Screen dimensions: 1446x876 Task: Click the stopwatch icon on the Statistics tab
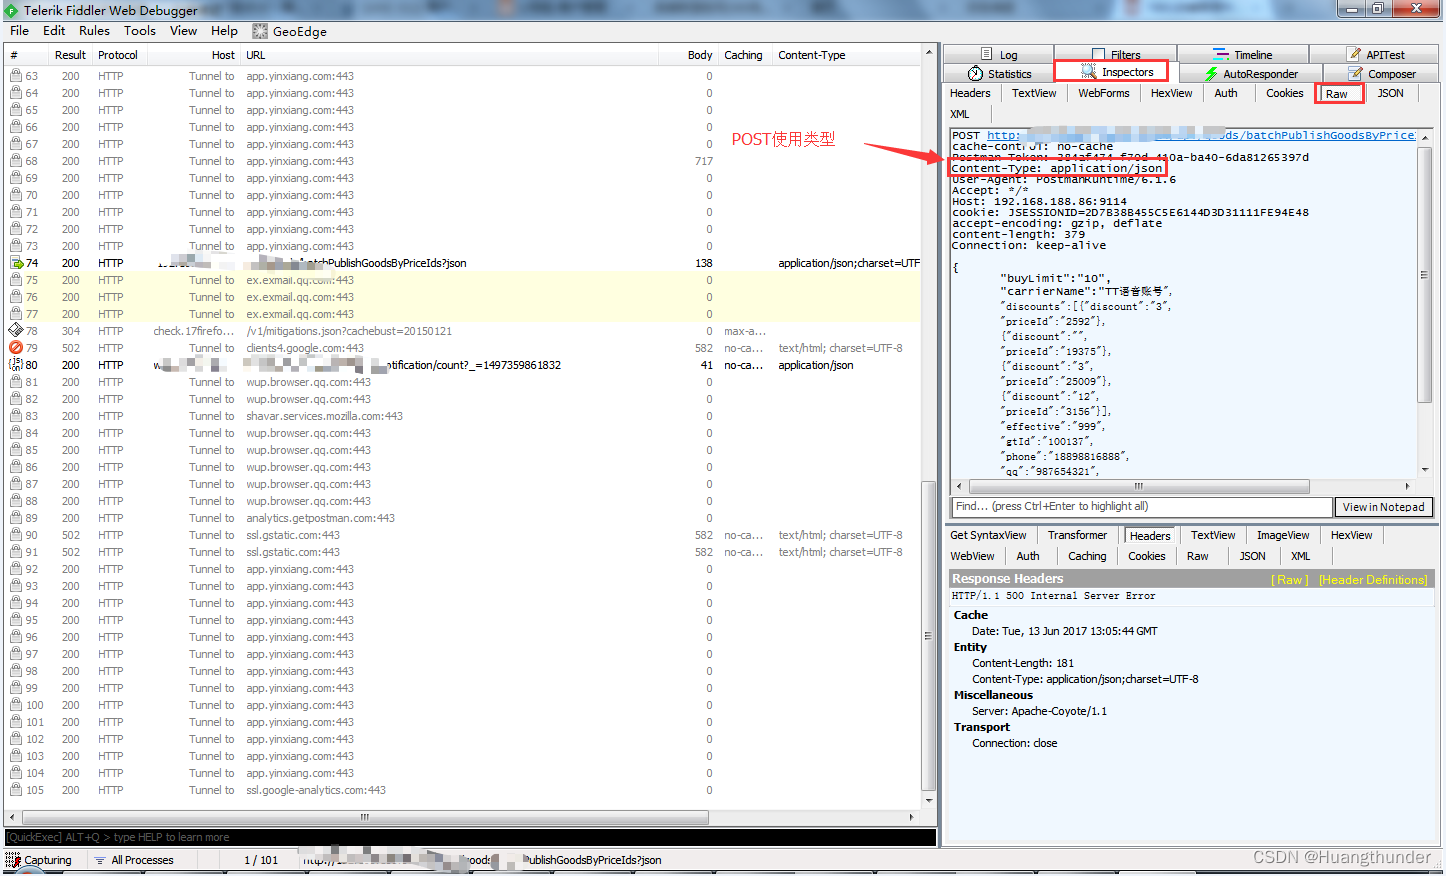pos(975,74)
